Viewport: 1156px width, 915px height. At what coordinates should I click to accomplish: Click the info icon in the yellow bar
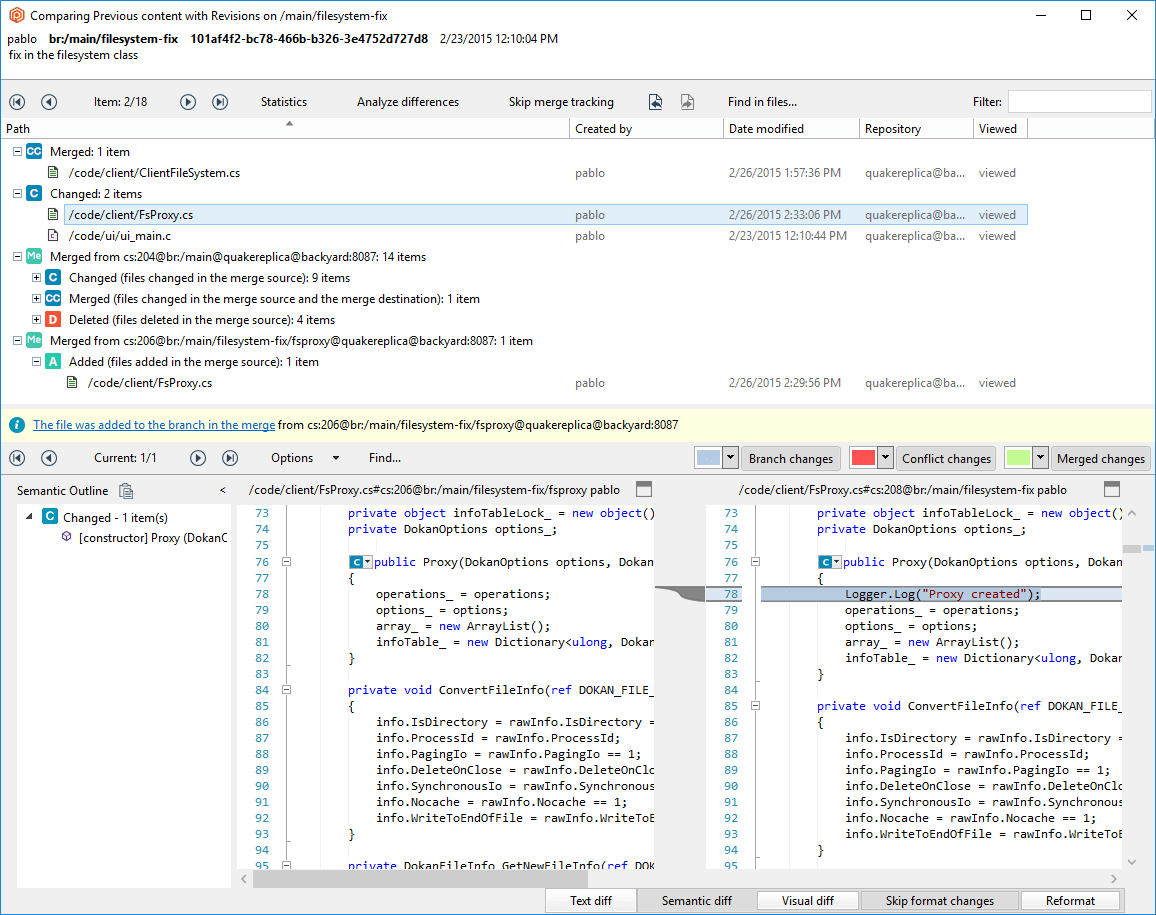click(x=17, y=425)
